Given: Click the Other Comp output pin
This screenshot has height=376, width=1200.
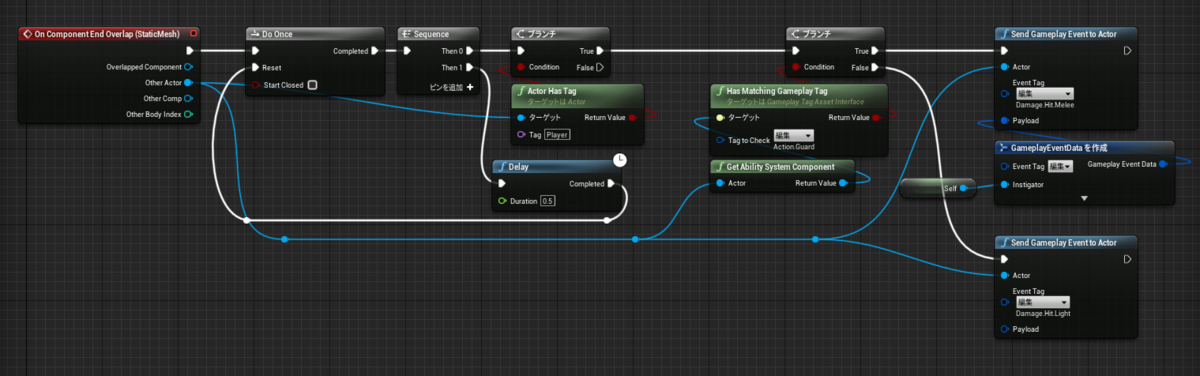Looking at the screenshot, I should point(188,99).
